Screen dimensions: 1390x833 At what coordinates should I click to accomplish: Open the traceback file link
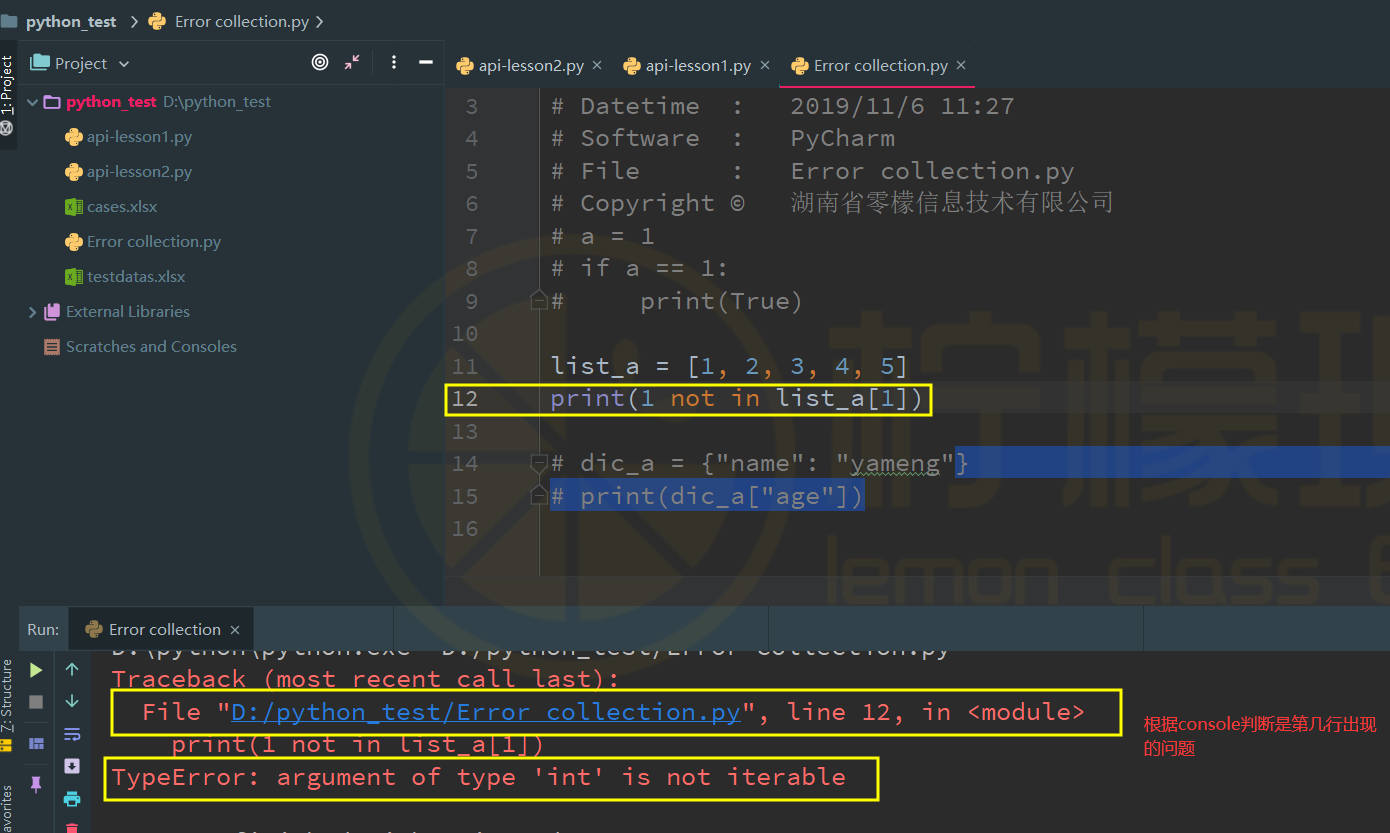click(486, 712)
